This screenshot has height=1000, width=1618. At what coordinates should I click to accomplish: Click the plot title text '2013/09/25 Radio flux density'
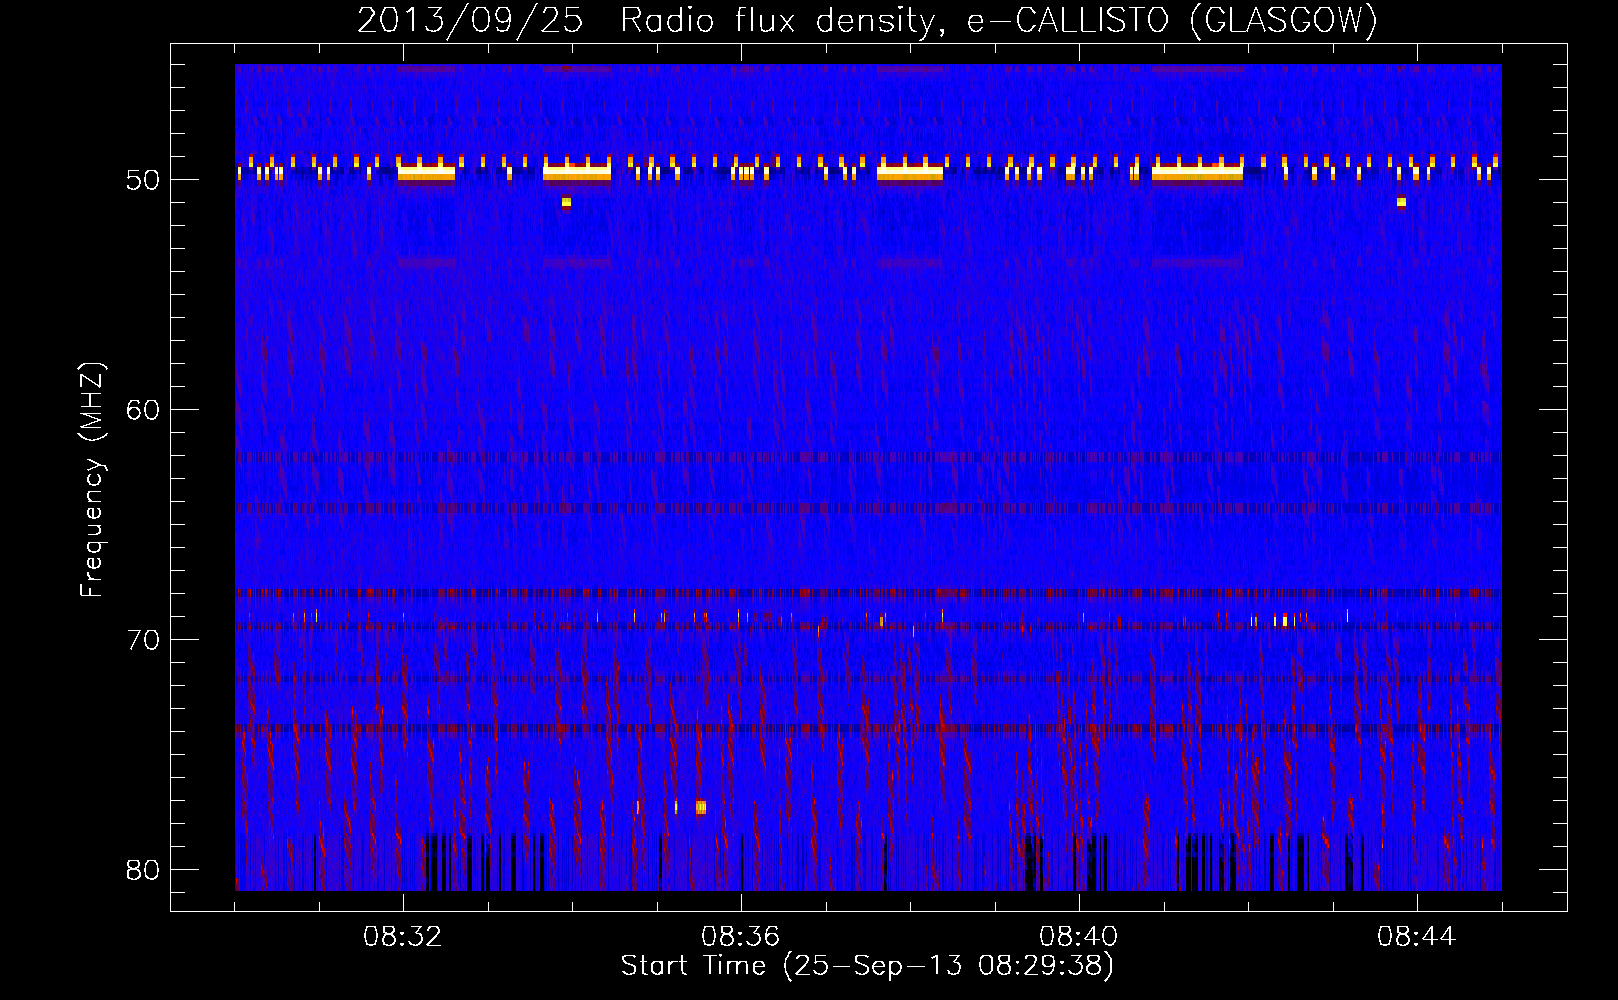point(648,20)
